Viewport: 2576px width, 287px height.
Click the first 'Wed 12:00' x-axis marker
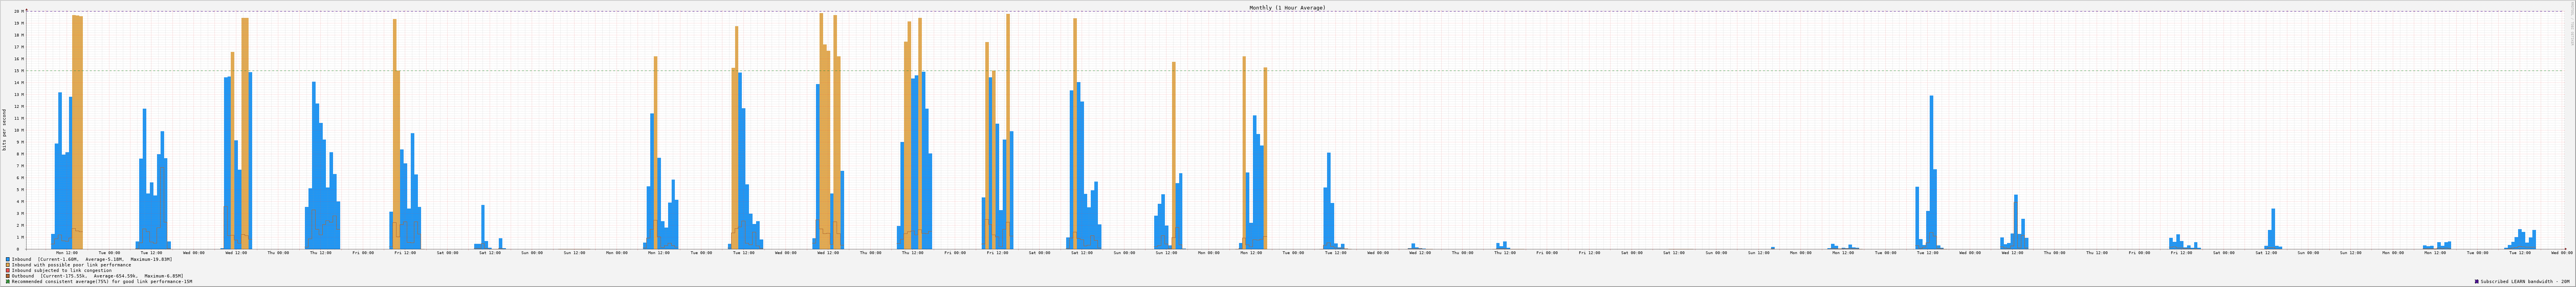236,253
